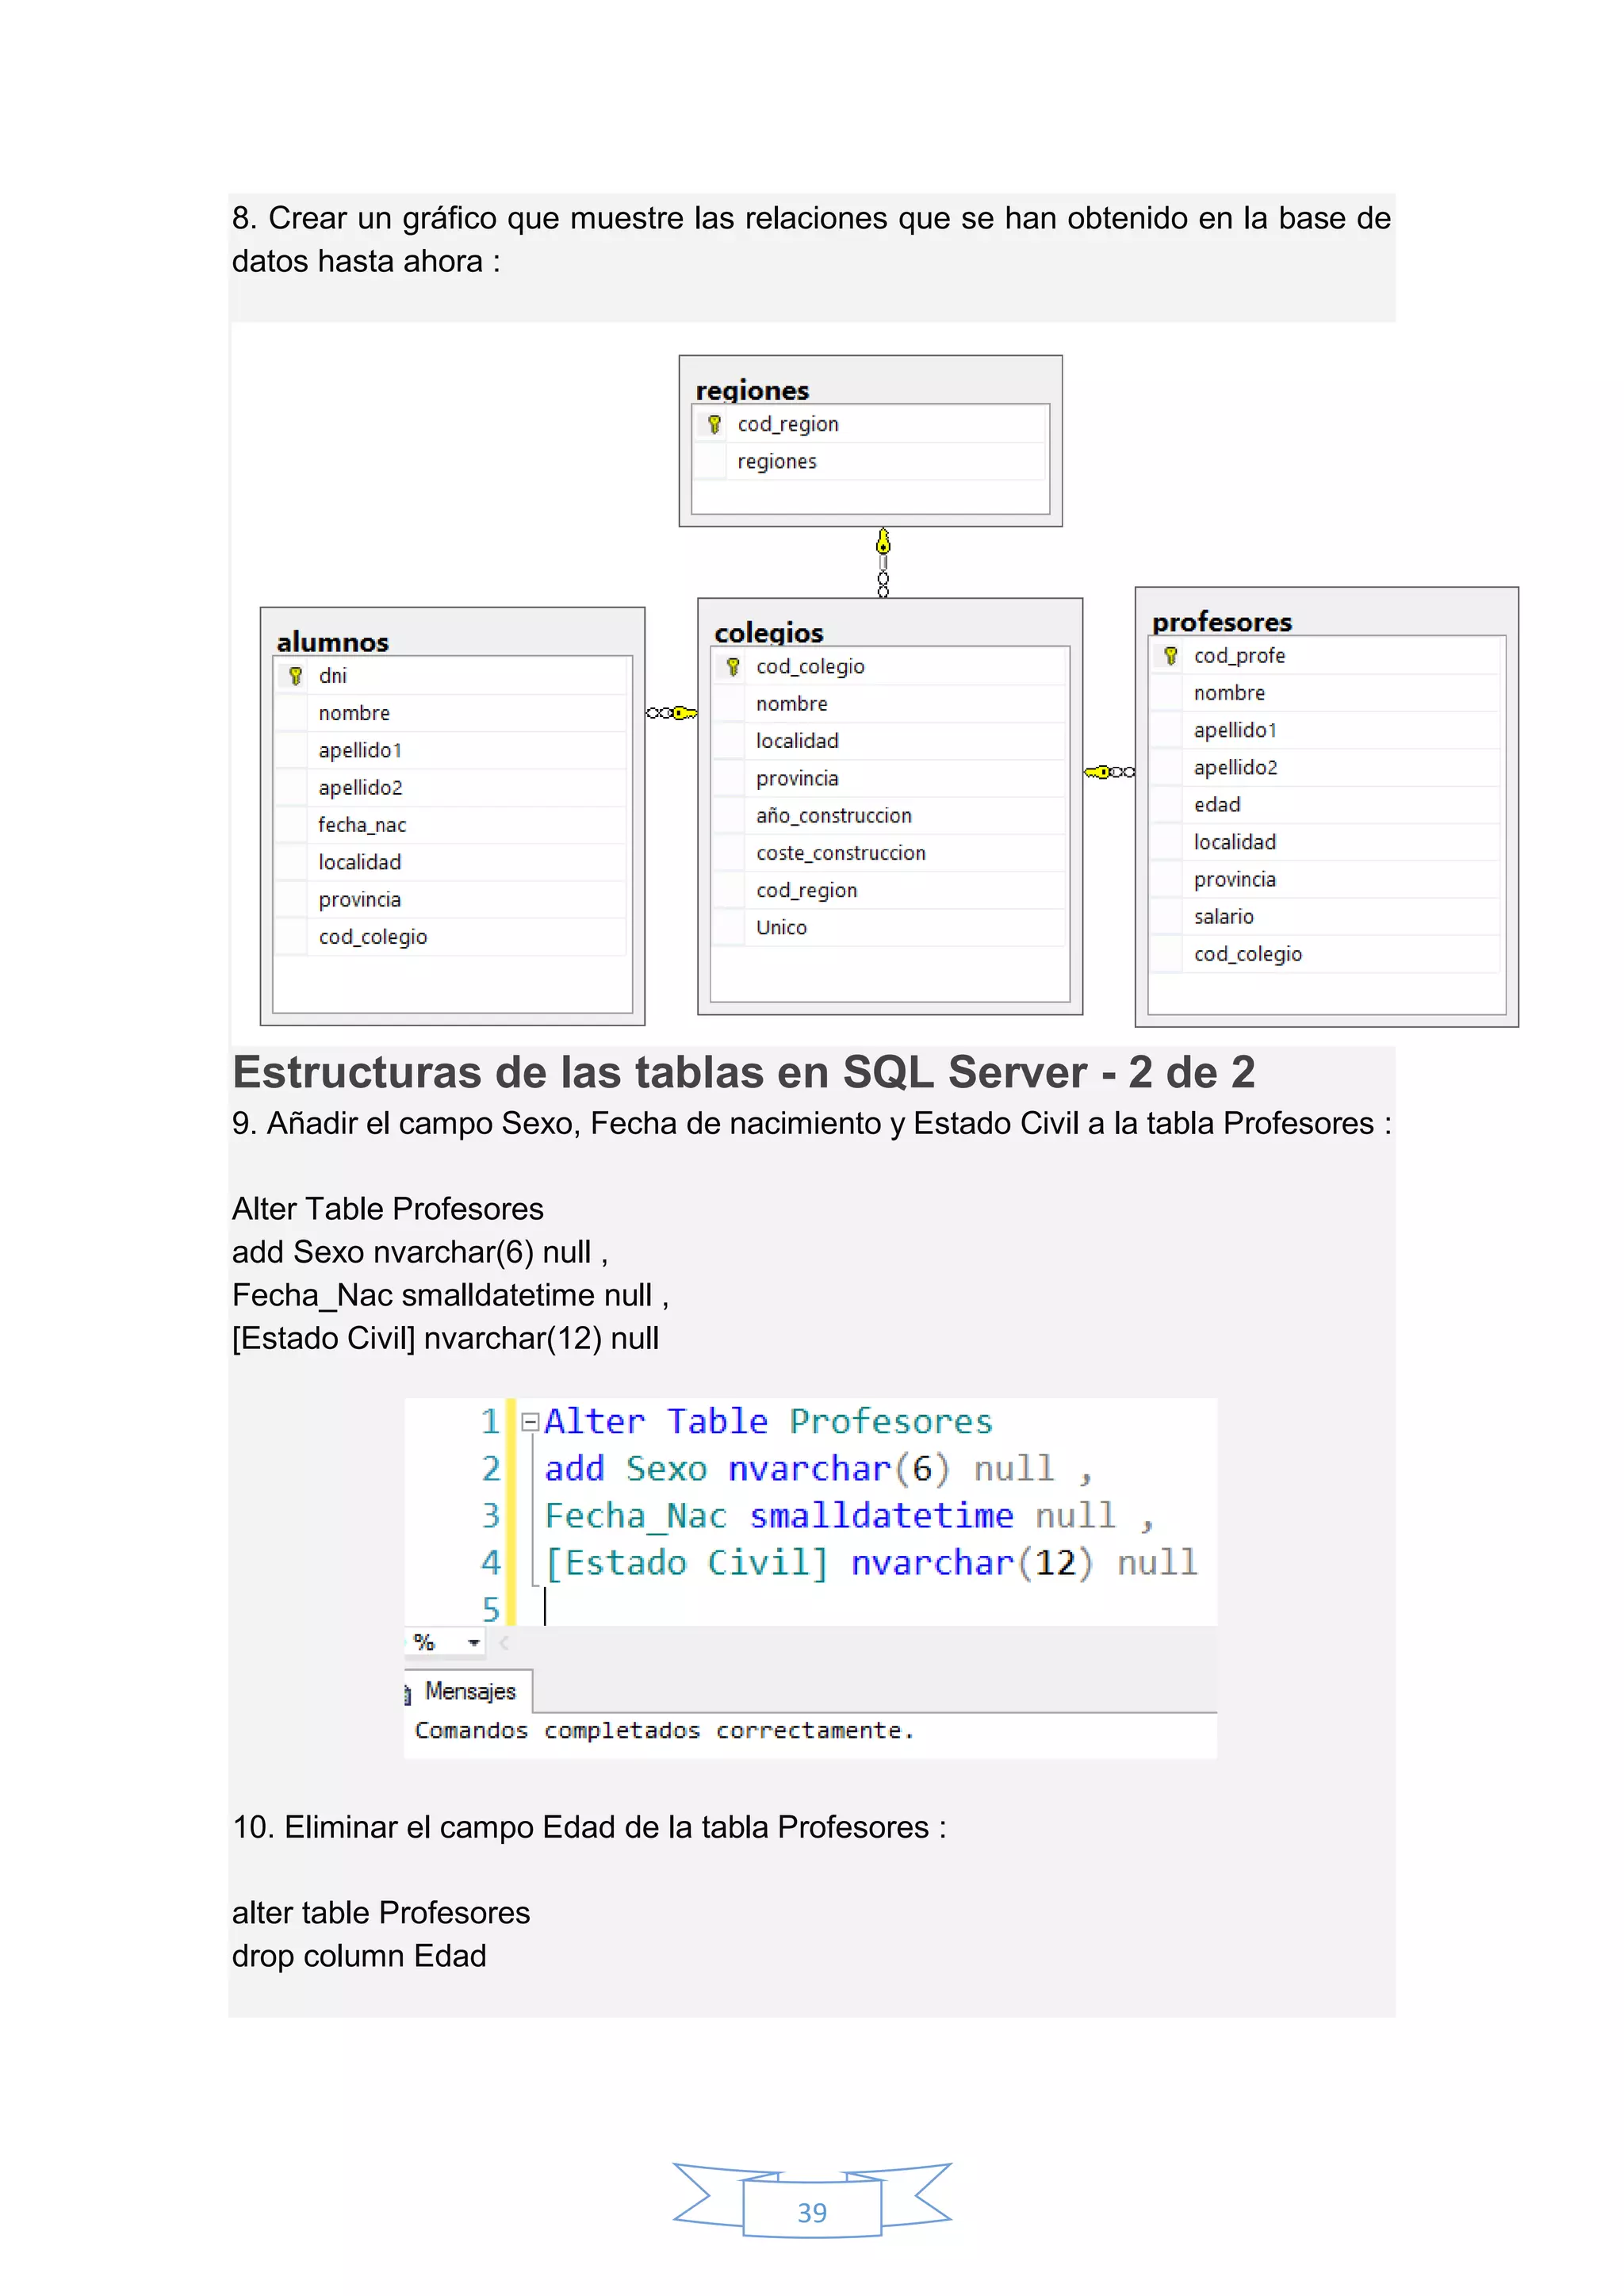Screen dimensions: 1624x2296
Task: Click the primary key icon beside dni
Action: 295,676
